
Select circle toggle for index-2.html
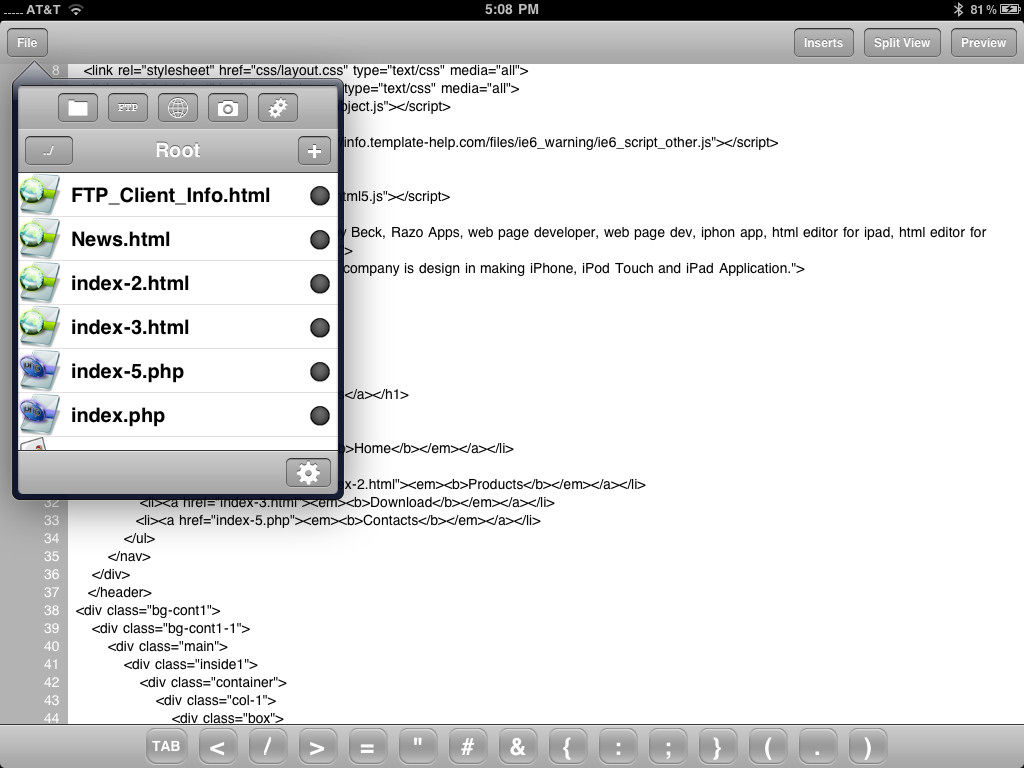point(319,283)
